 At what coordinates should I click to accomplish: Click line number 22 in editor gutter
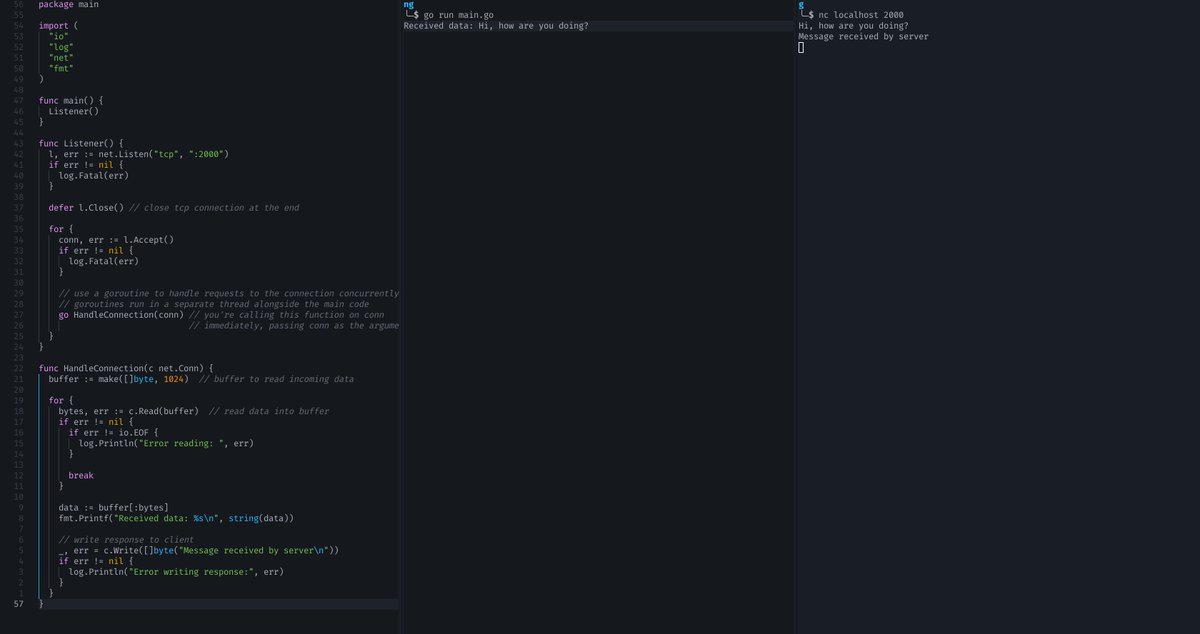point(19,368)
